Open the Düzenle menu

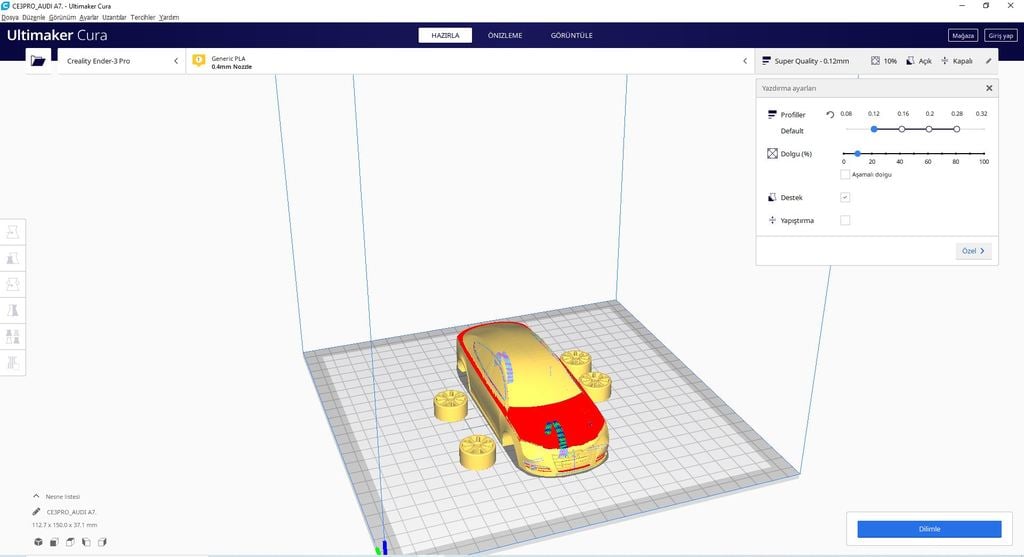pos(33,17)
